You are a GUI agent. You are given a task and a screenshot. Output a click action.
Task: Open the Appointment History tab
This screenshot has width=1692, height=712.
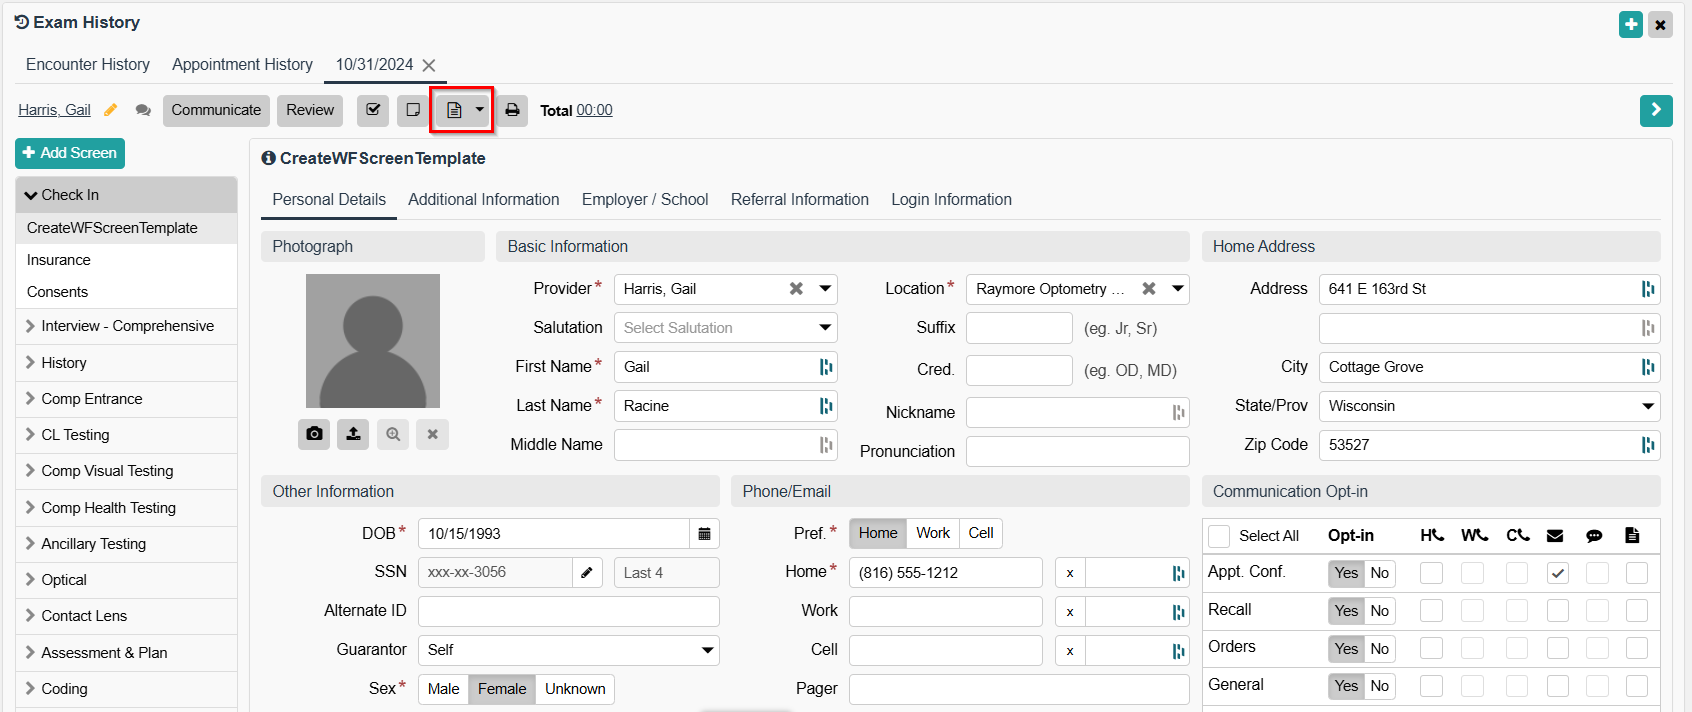tap(242, 65)
